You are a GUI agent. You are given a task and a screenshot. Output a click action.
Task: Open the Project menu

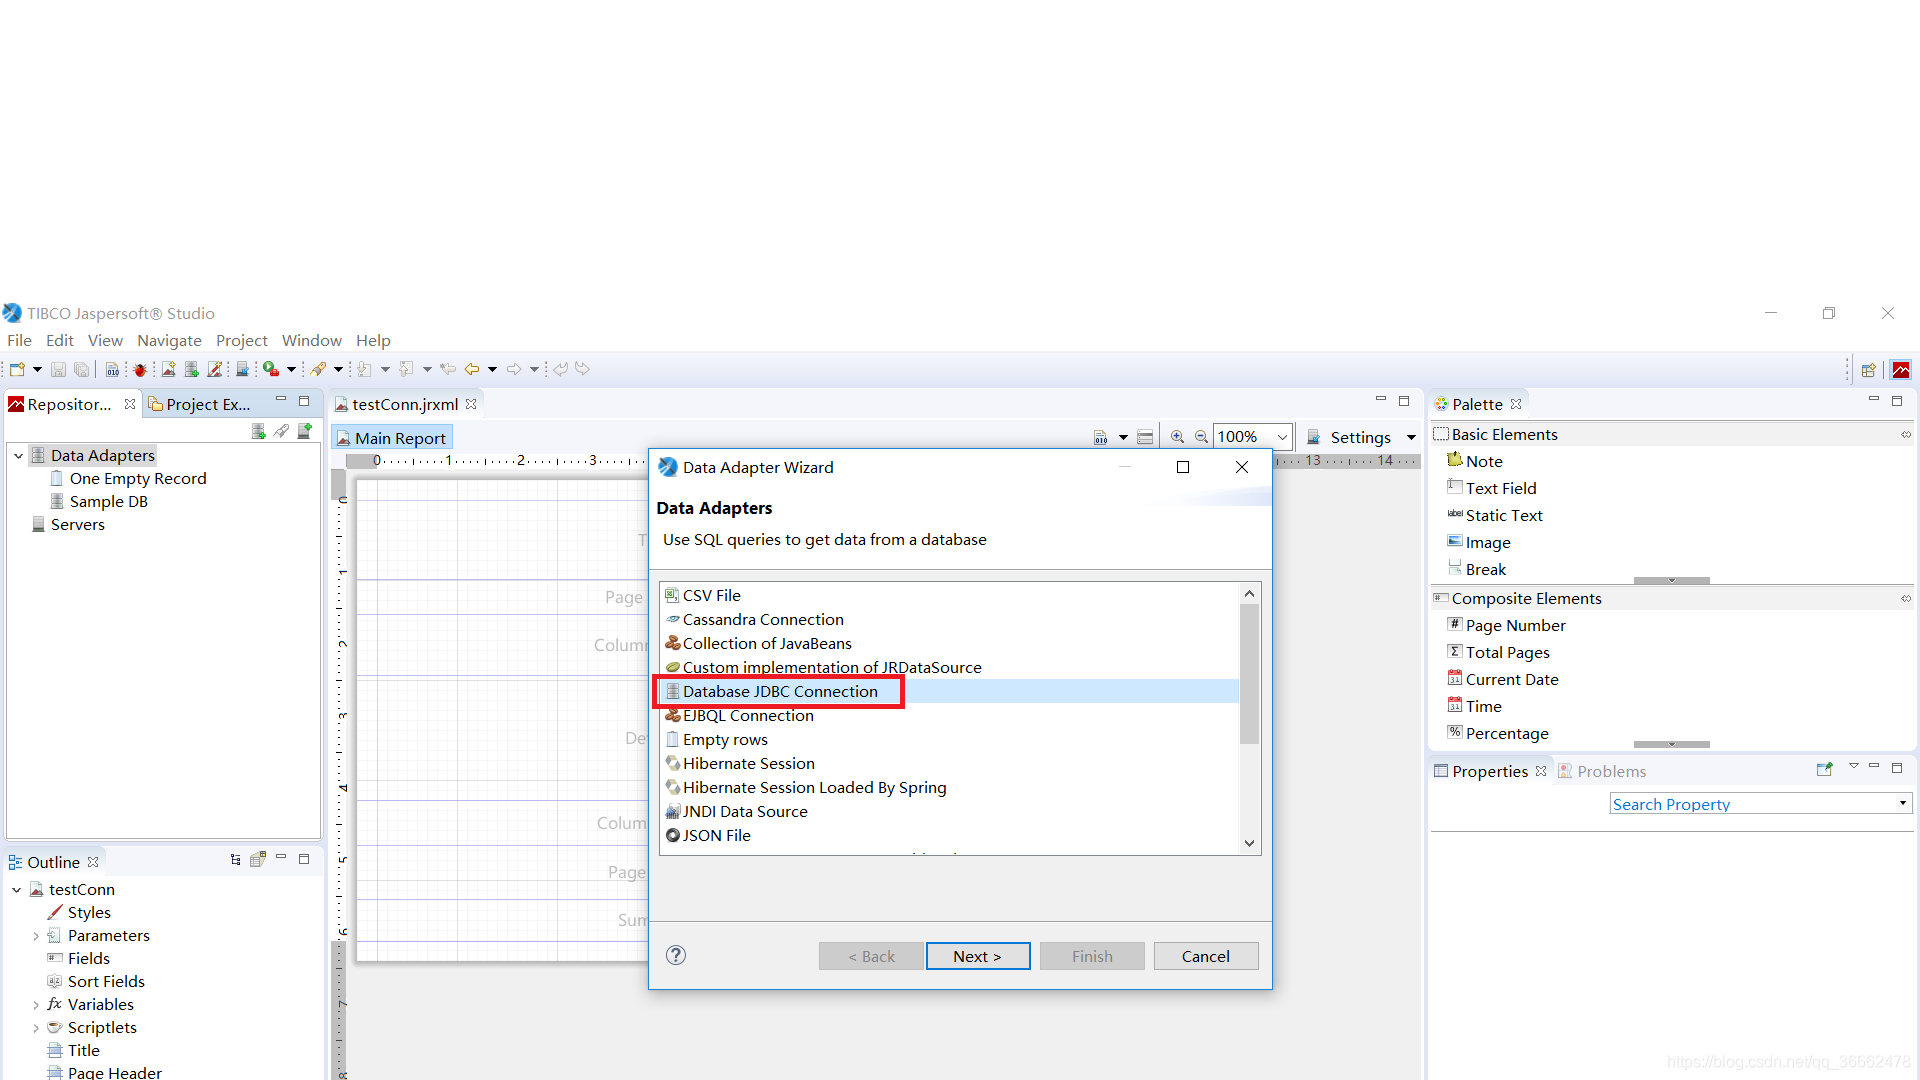point(241,340)
